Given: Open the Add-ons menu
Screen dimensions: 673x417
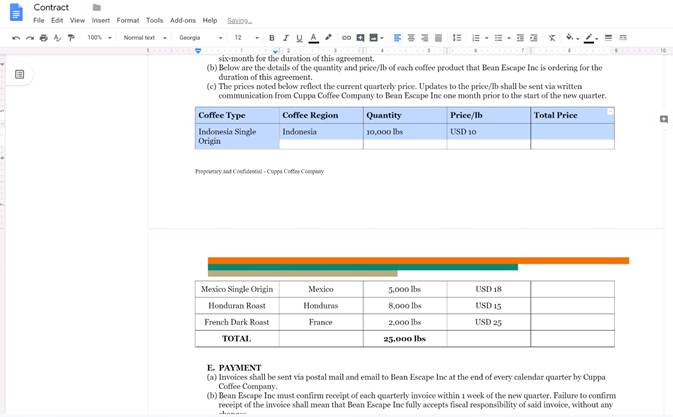Looking at the screenshot, I should tap(183, 20).
